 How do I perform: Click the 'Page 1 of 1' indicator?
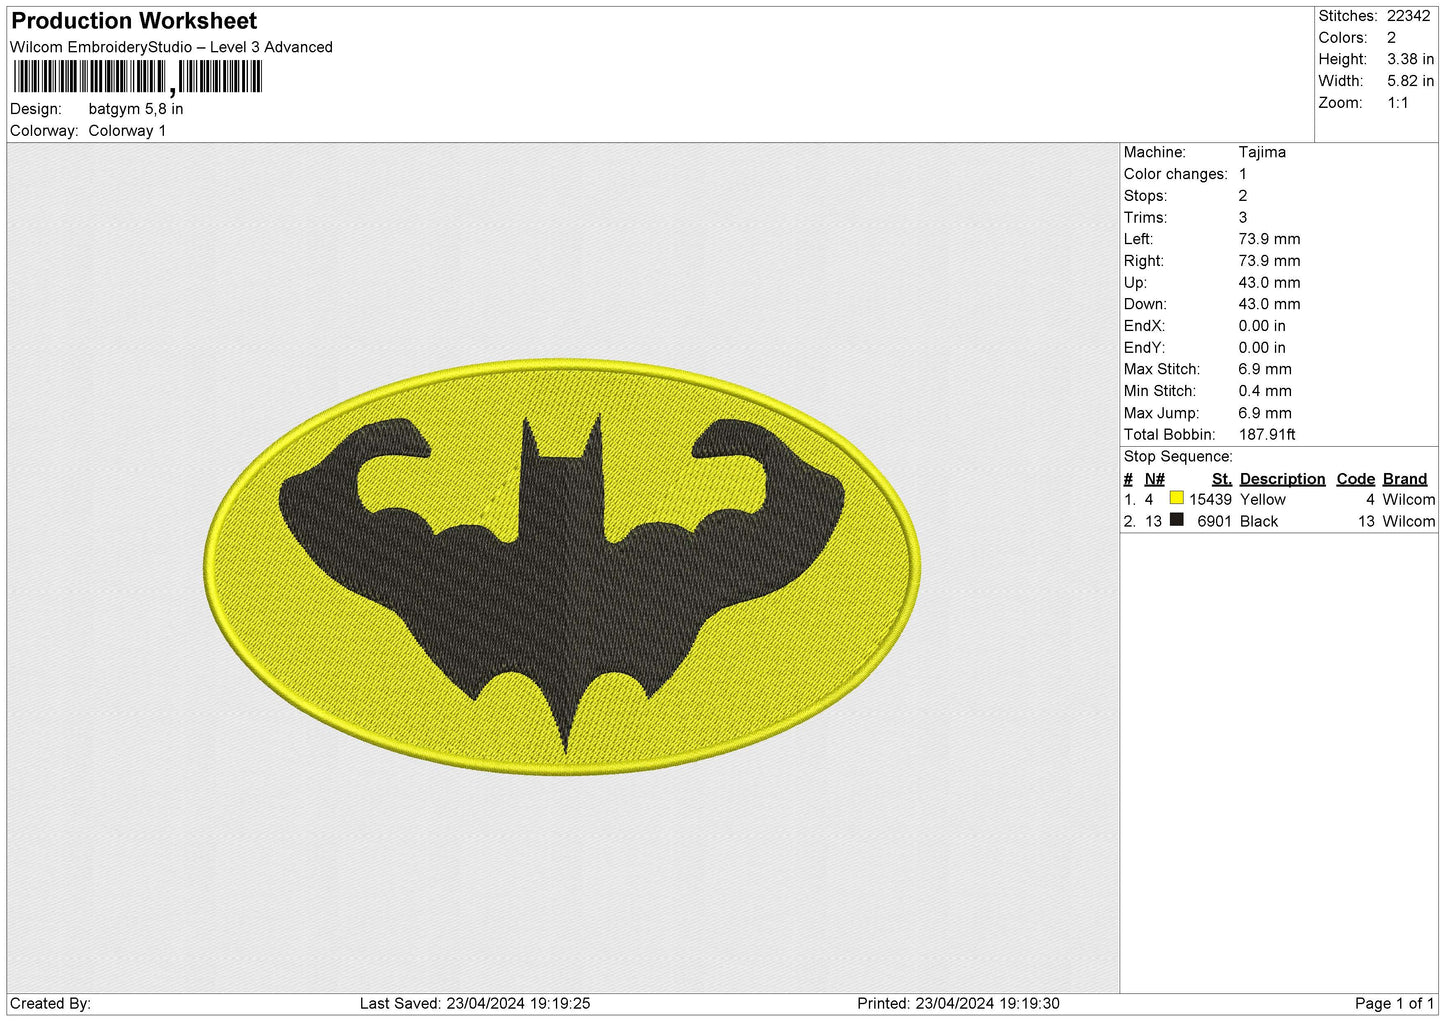(1395, 1004)
